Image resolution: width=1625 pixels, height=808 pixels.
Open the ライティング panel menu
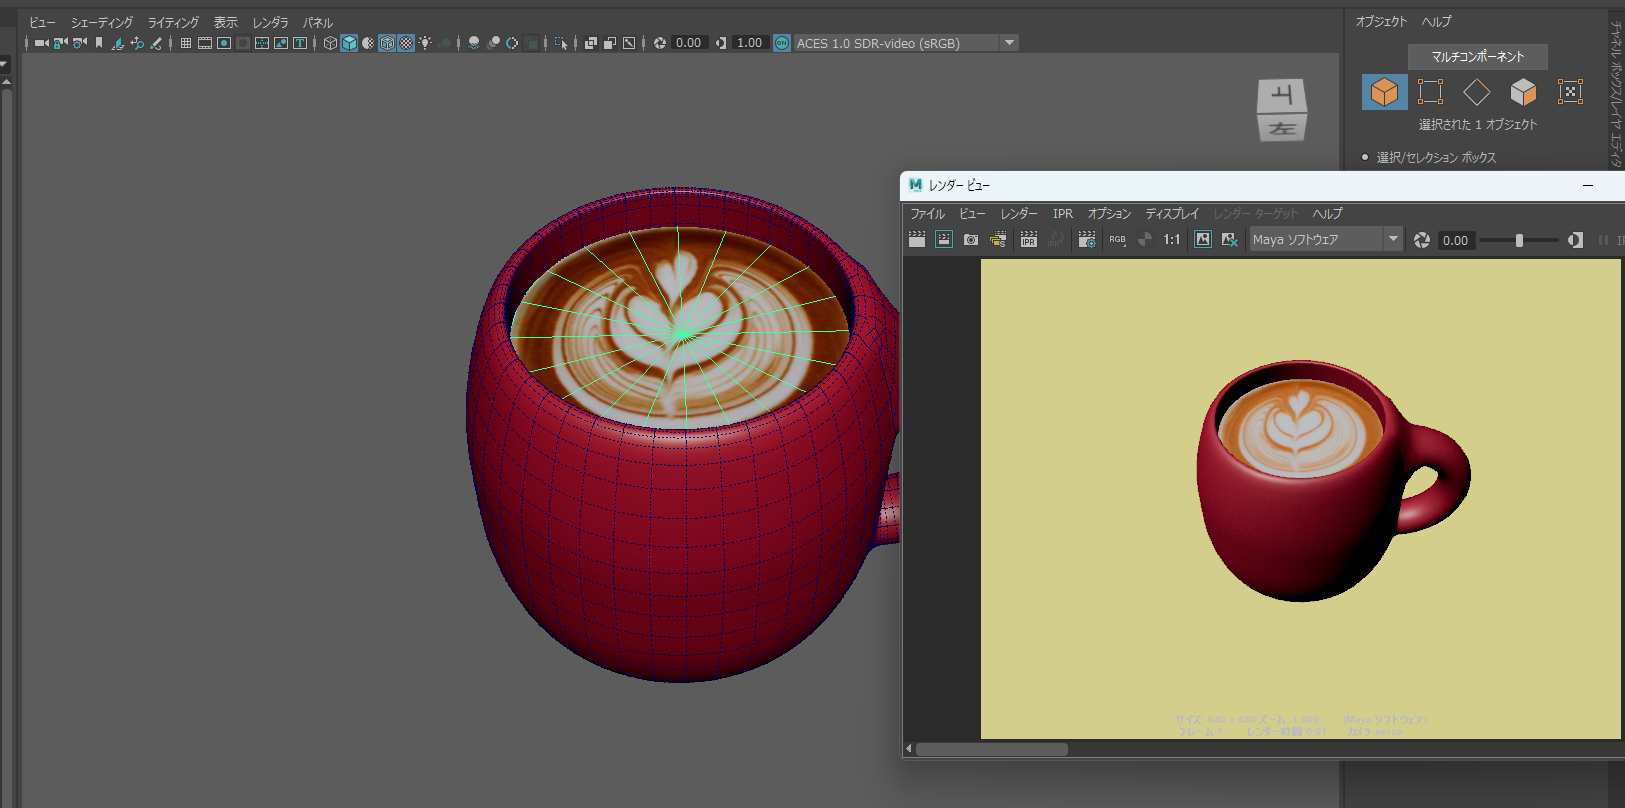click(x=173, y=22)
